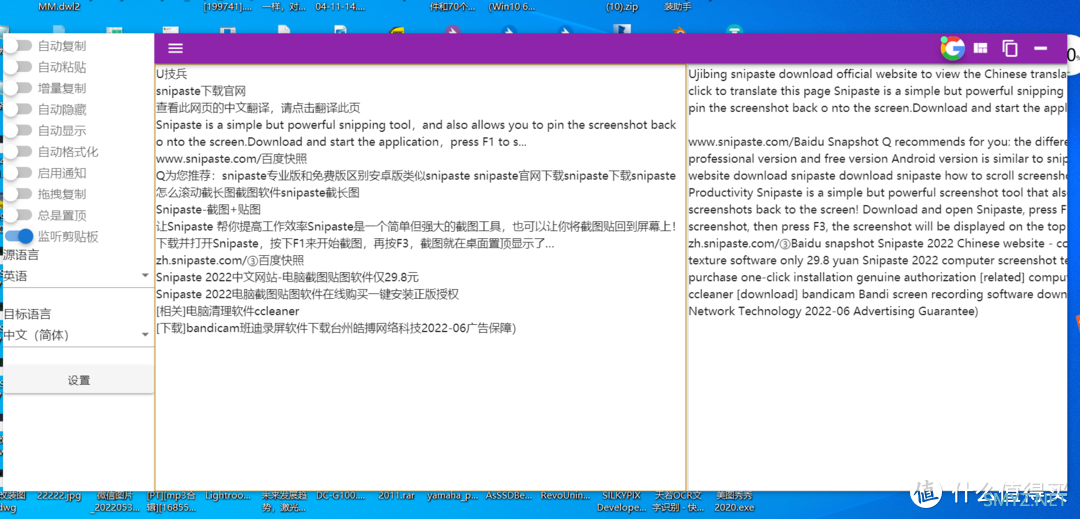The image size is (1080, 519).
Task: Toggle the 自动隐藏 option
Action: 19,109
